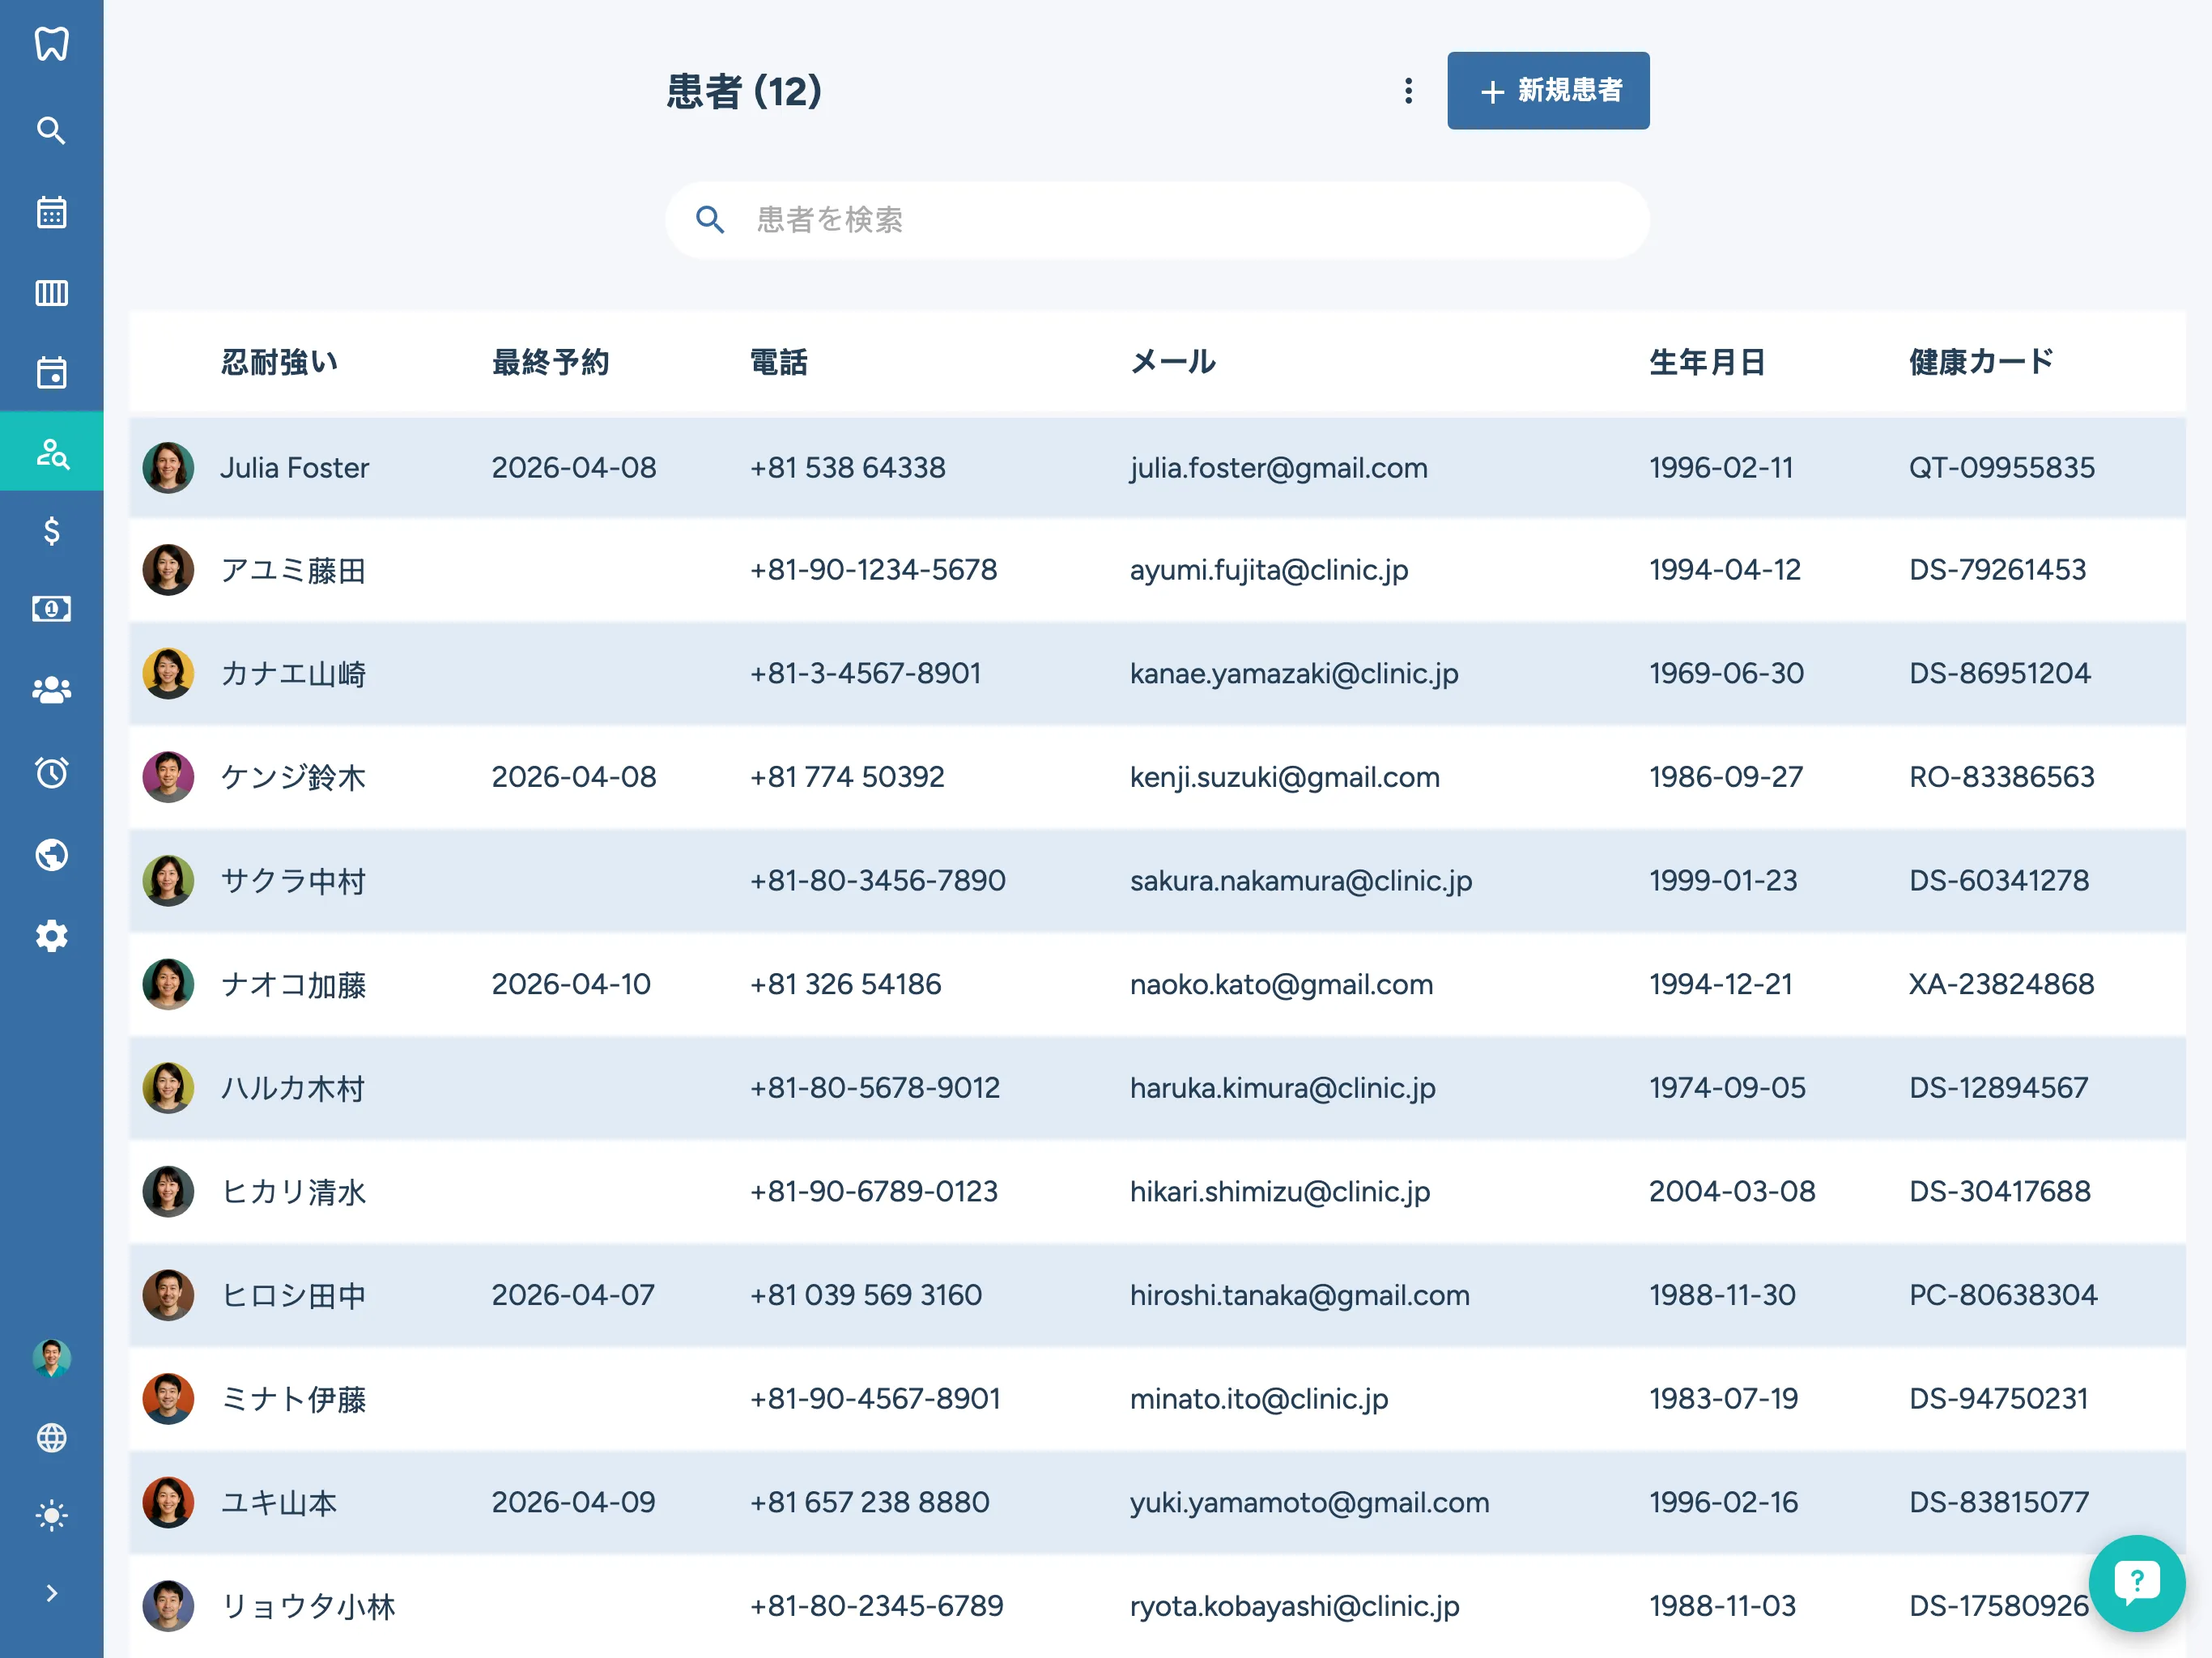This screenshot has width=2212, height=1658.
Task: Expand the sidebar with chevron arrow
Action: pyautogui.click(x=51, y=1593)
